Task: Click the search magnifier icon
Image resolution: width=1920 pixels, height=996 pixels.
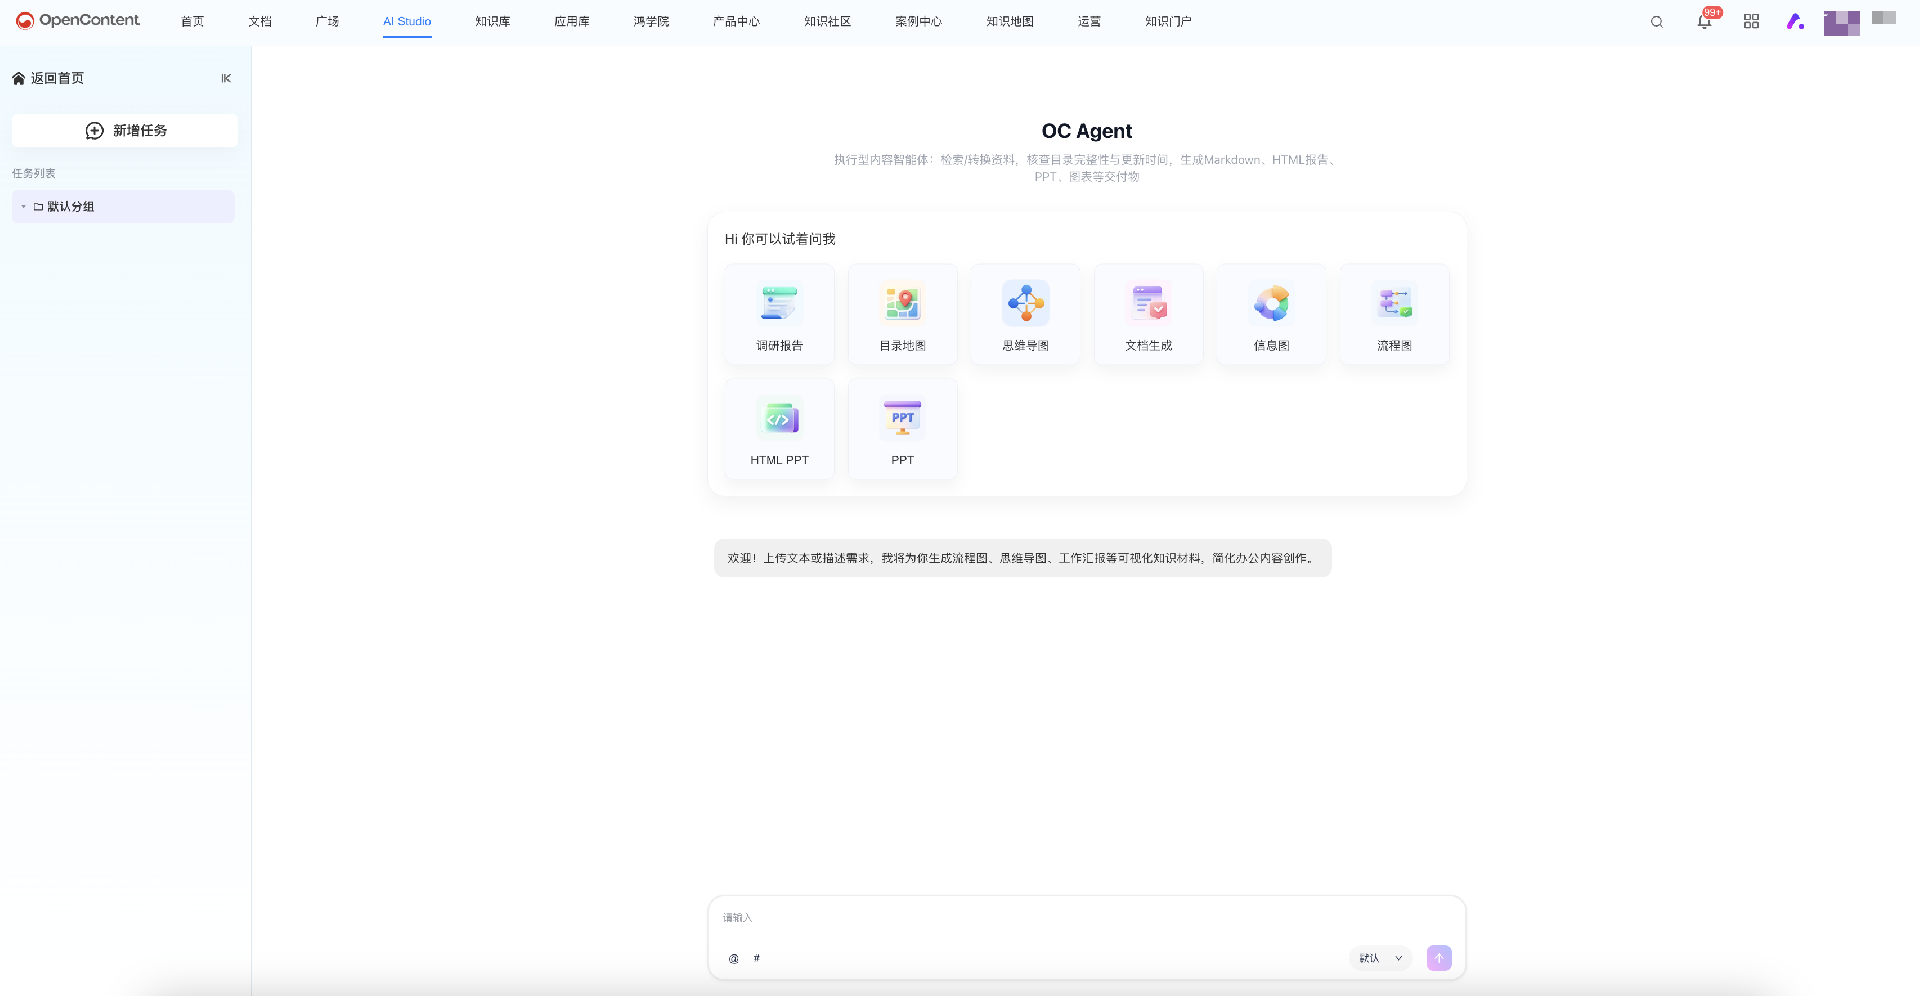Action: pyautogui.click(x=1657, y=22)
